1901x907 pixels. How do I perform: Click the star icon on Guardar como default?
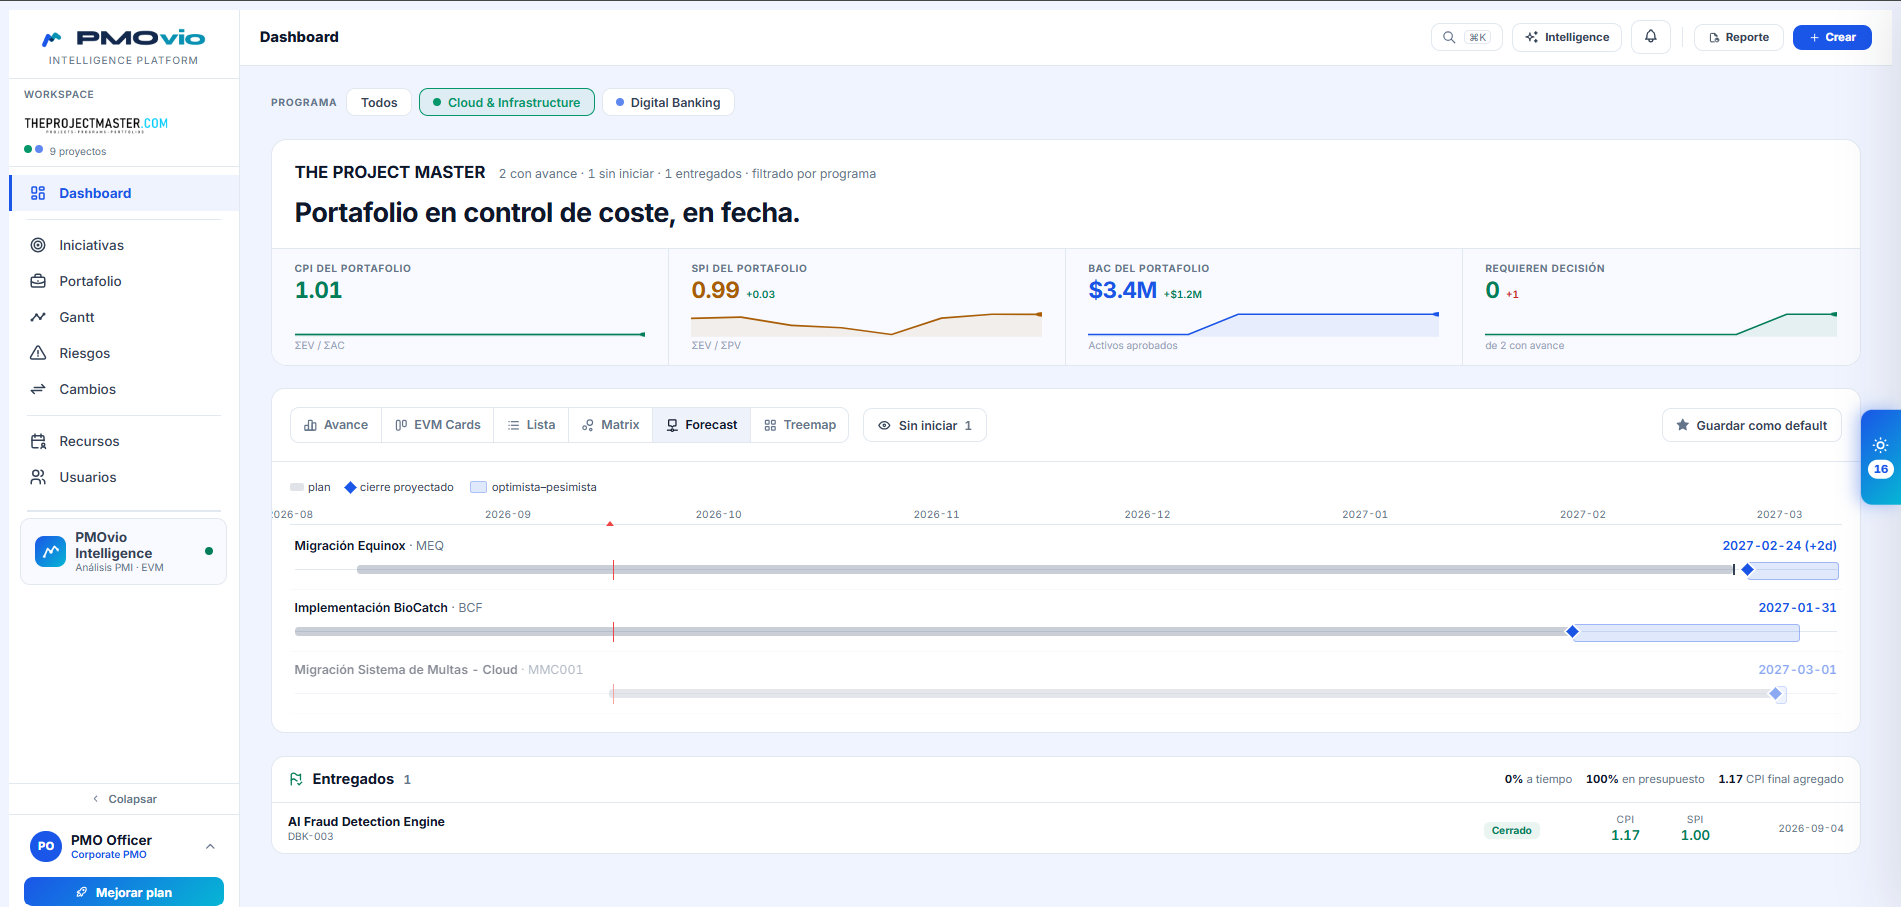(1683, 425)
